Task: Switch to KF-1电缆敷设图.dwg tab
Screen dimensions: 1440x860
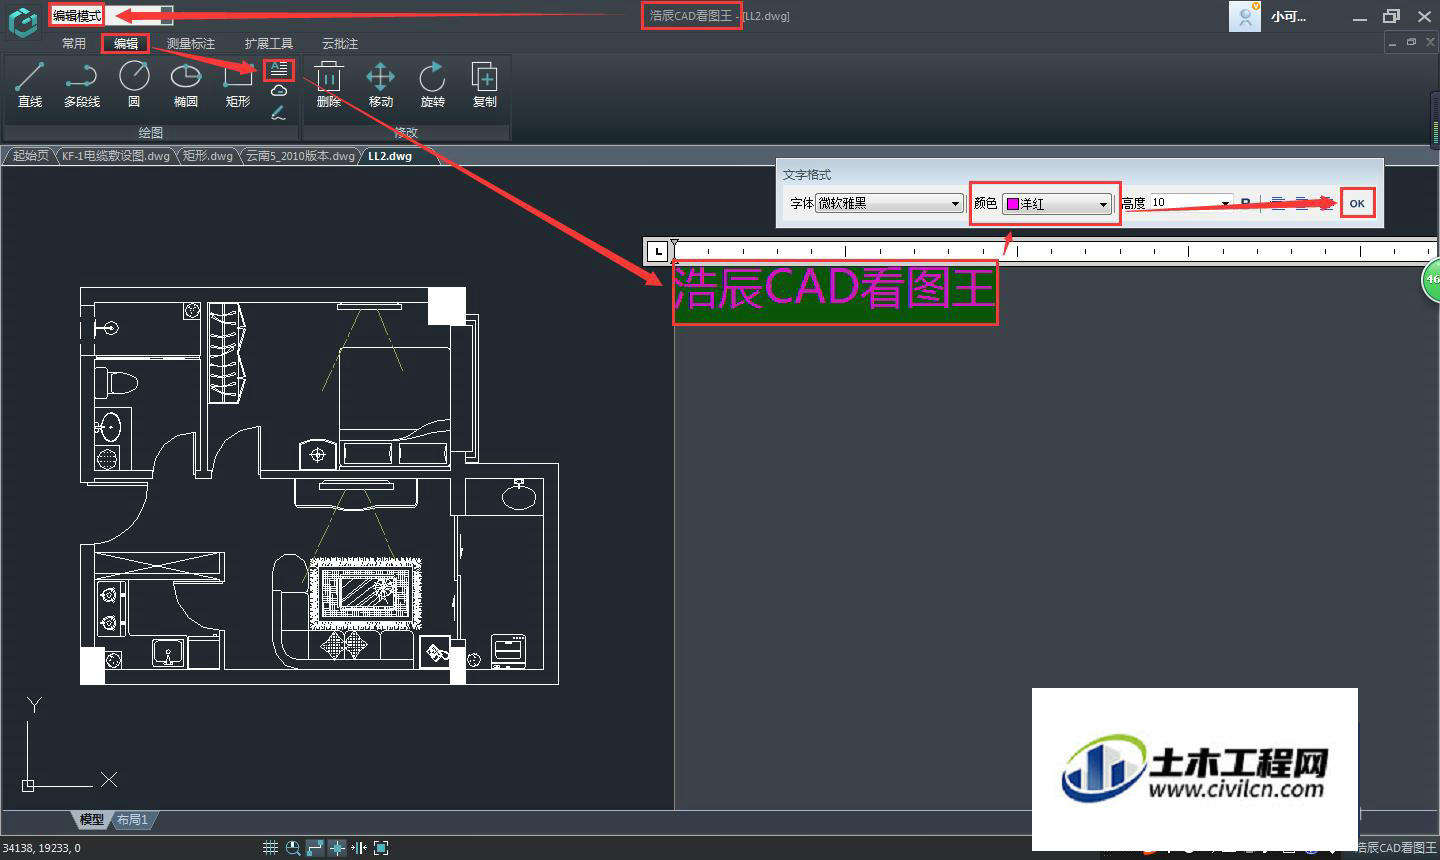Action: [x=116, y=156]
